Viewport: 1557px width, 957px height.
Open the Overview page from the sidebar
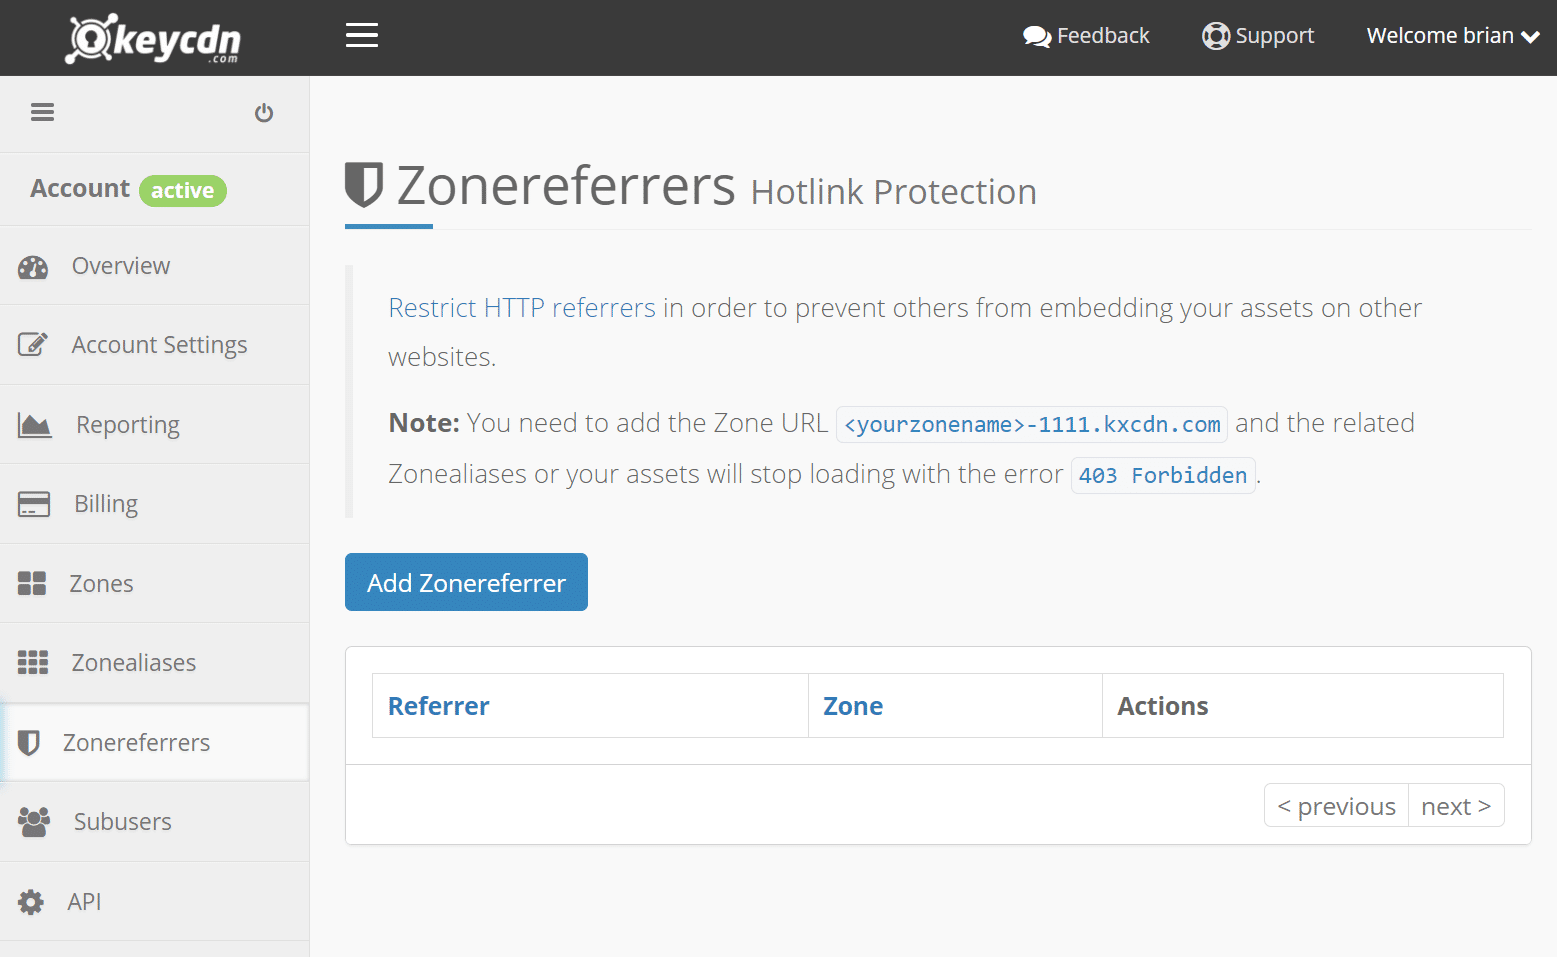120,265
